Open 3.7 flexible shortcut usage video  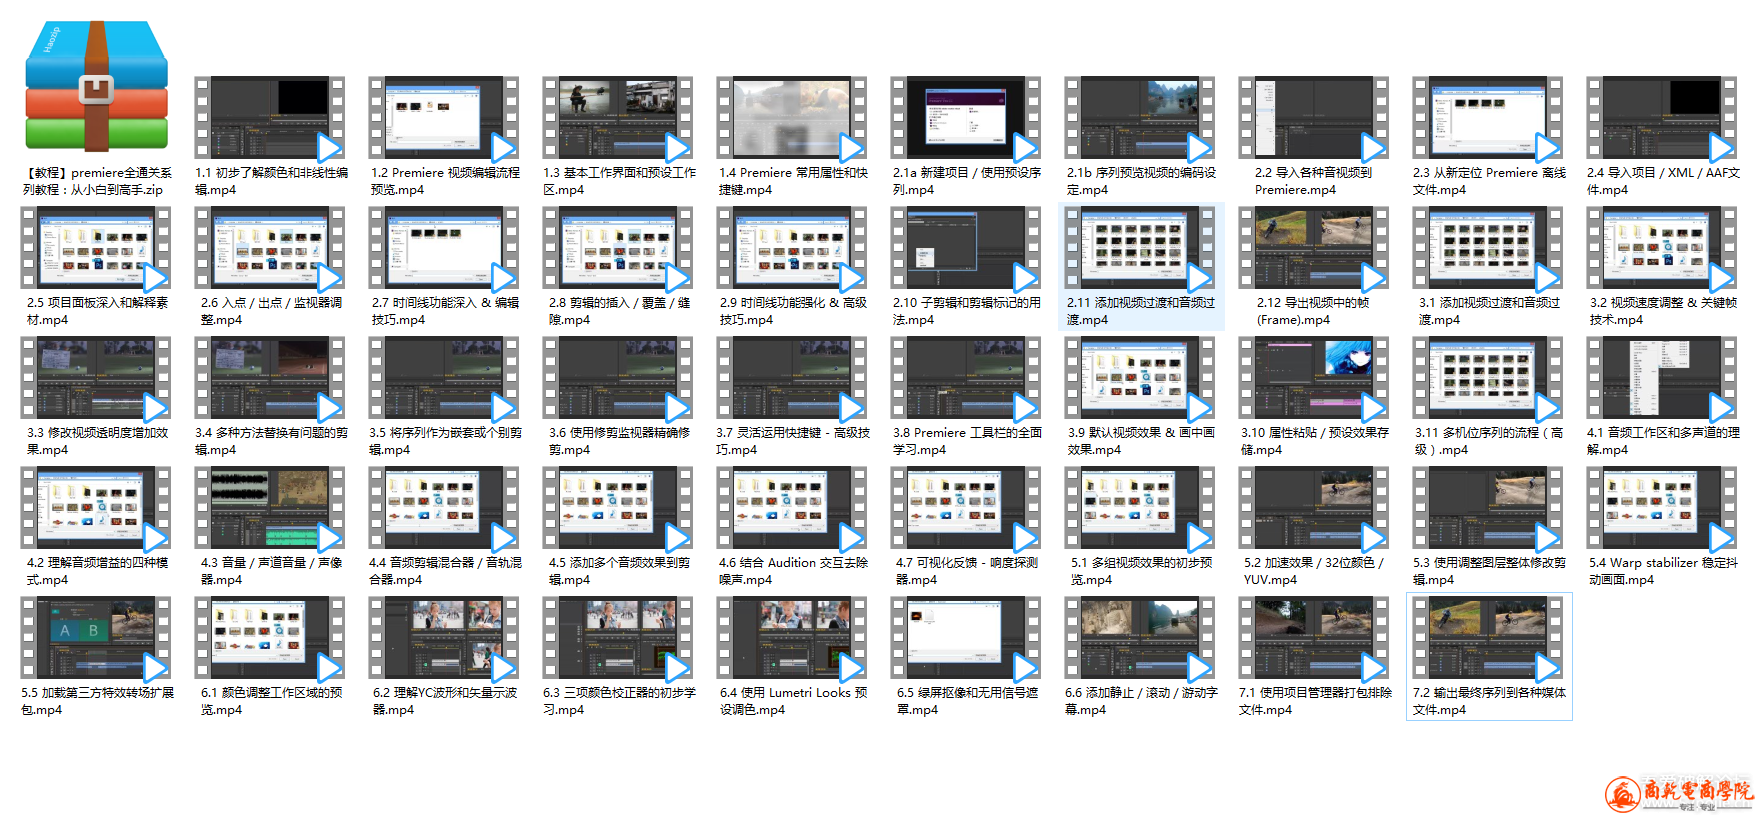pos(792,378)
